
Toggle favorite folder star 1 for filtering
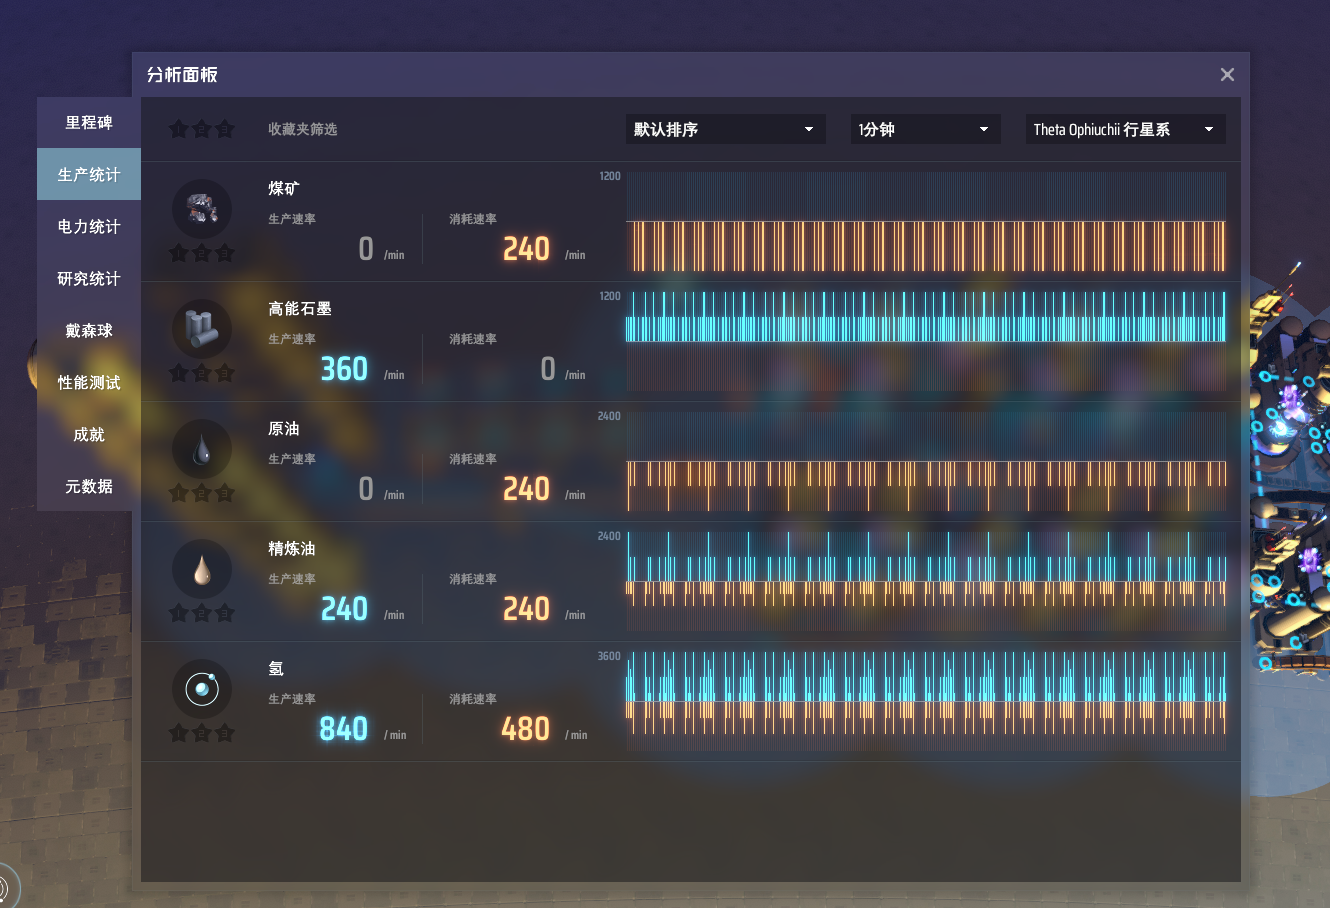click(x=178, y=129)
